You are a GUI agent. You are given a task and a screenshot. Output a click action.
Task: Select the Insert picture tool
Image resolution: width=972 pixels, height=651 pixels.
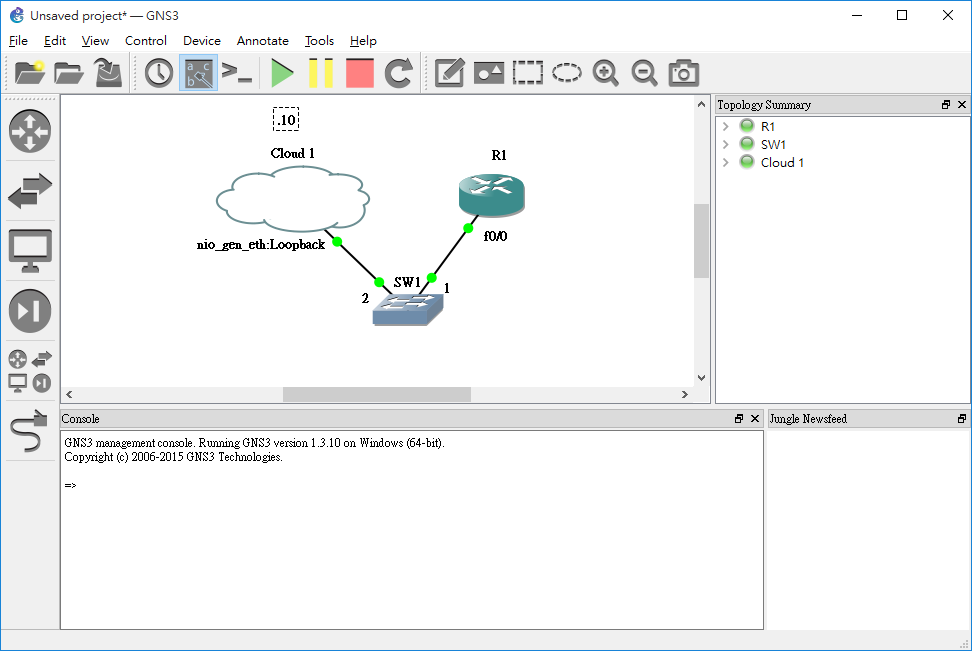(x=488, y=73)
